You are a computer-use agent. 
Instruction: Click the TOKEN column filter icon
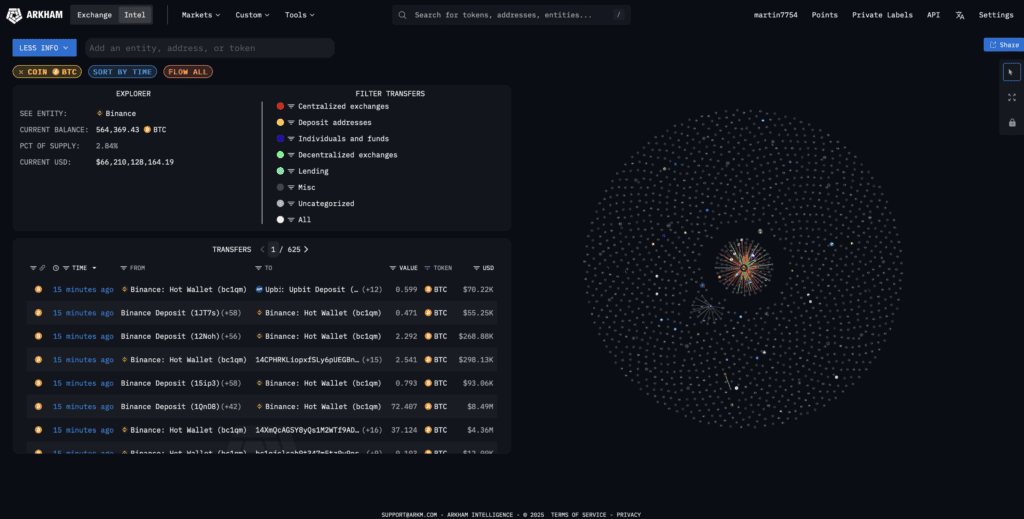pos(428,268)
